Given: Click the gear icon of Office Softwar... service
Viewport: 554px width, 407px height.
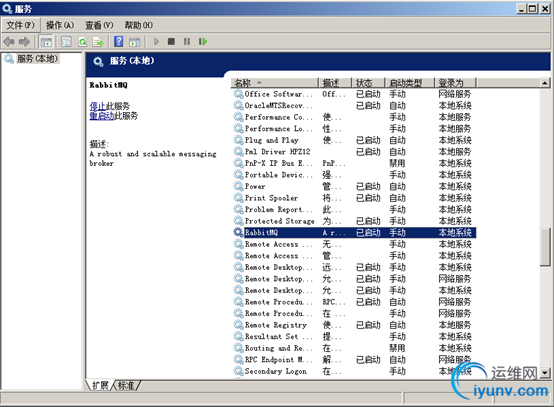Looking at the screenshot, I should coord(238,94).
